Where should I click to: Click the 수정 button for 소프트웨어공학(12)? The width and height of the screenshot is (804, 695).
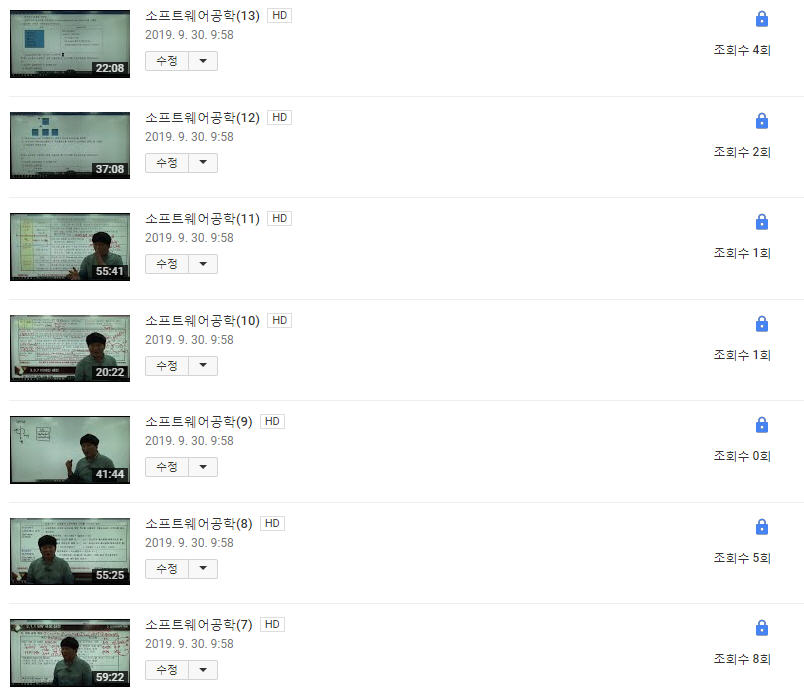[167, 163]
